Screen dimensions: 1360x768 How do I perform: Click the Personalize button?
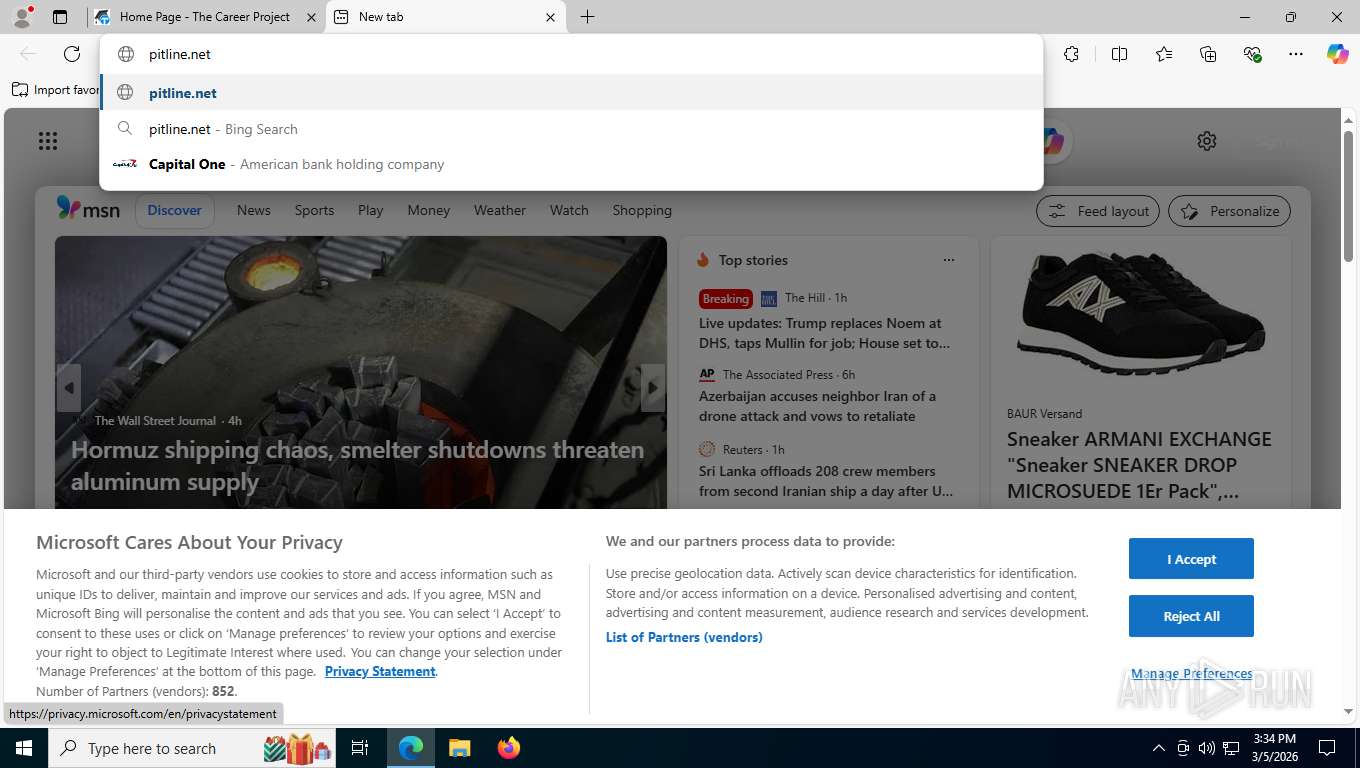point(1230,211)
